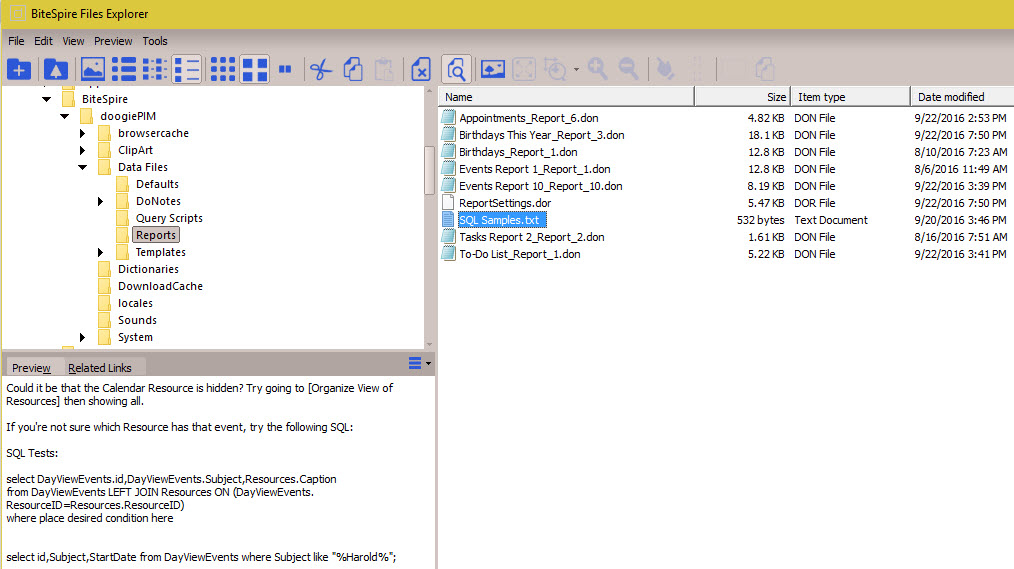Select the Reports folder in tree
1014x569 pixels.
coord(156,235)
